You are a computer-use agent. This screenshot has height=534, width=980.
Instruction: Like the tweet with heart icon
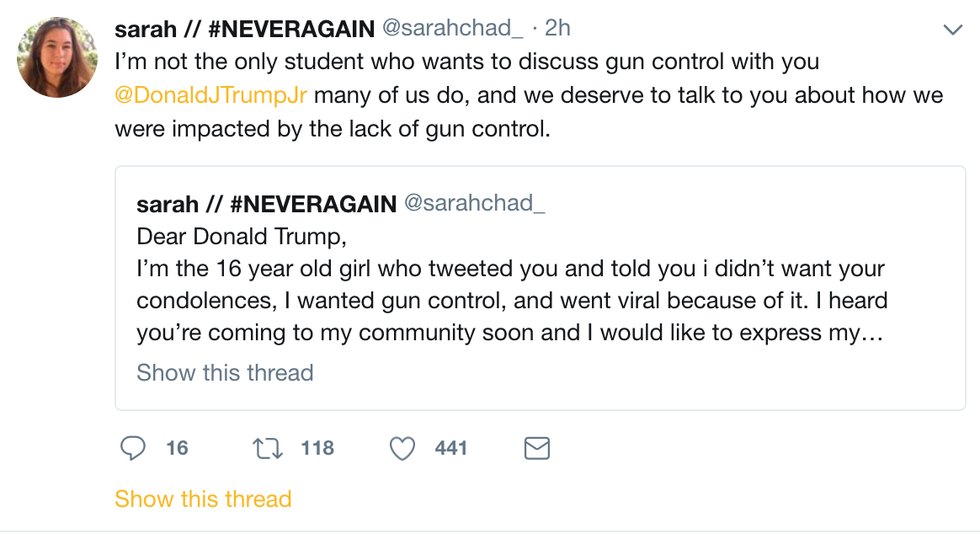click(x=402, y=448)
